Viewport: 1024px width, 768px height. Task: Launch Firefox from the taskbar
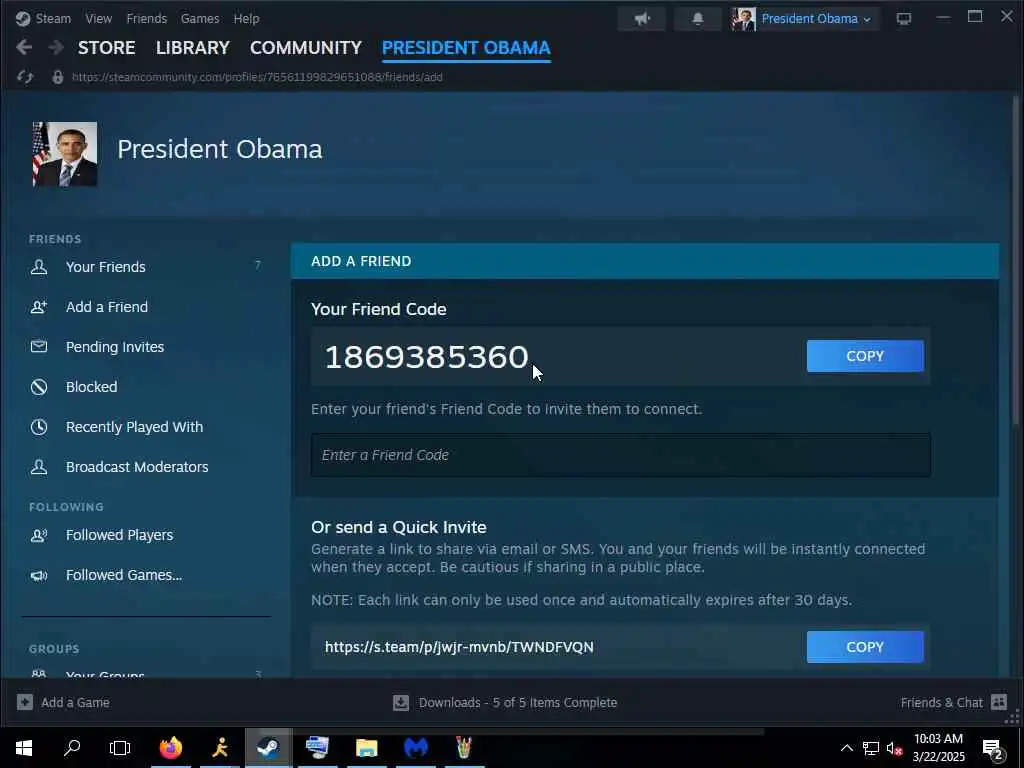pyautogui.click(x=170, y=748)
